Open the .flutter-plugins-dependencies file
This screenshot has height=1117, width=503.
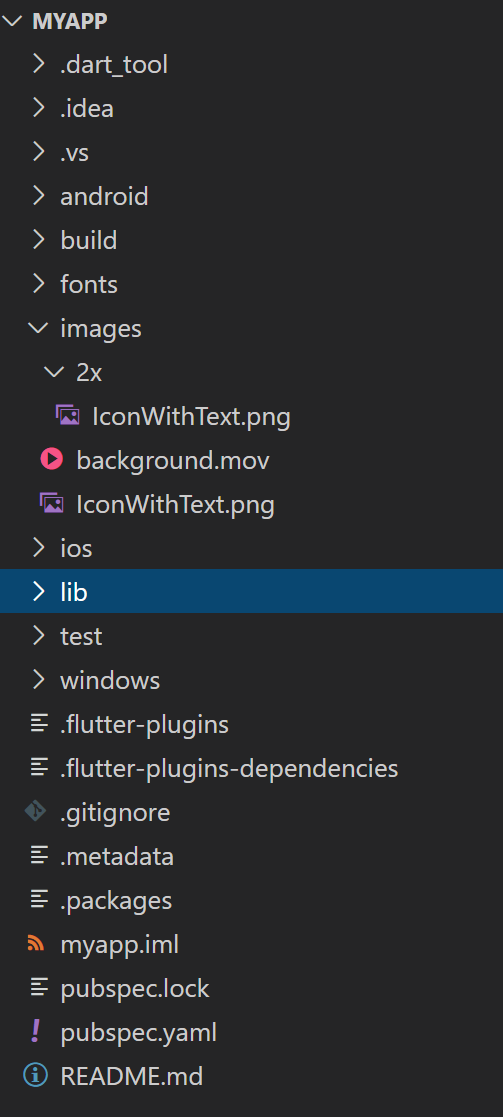[x=252, y=768]
